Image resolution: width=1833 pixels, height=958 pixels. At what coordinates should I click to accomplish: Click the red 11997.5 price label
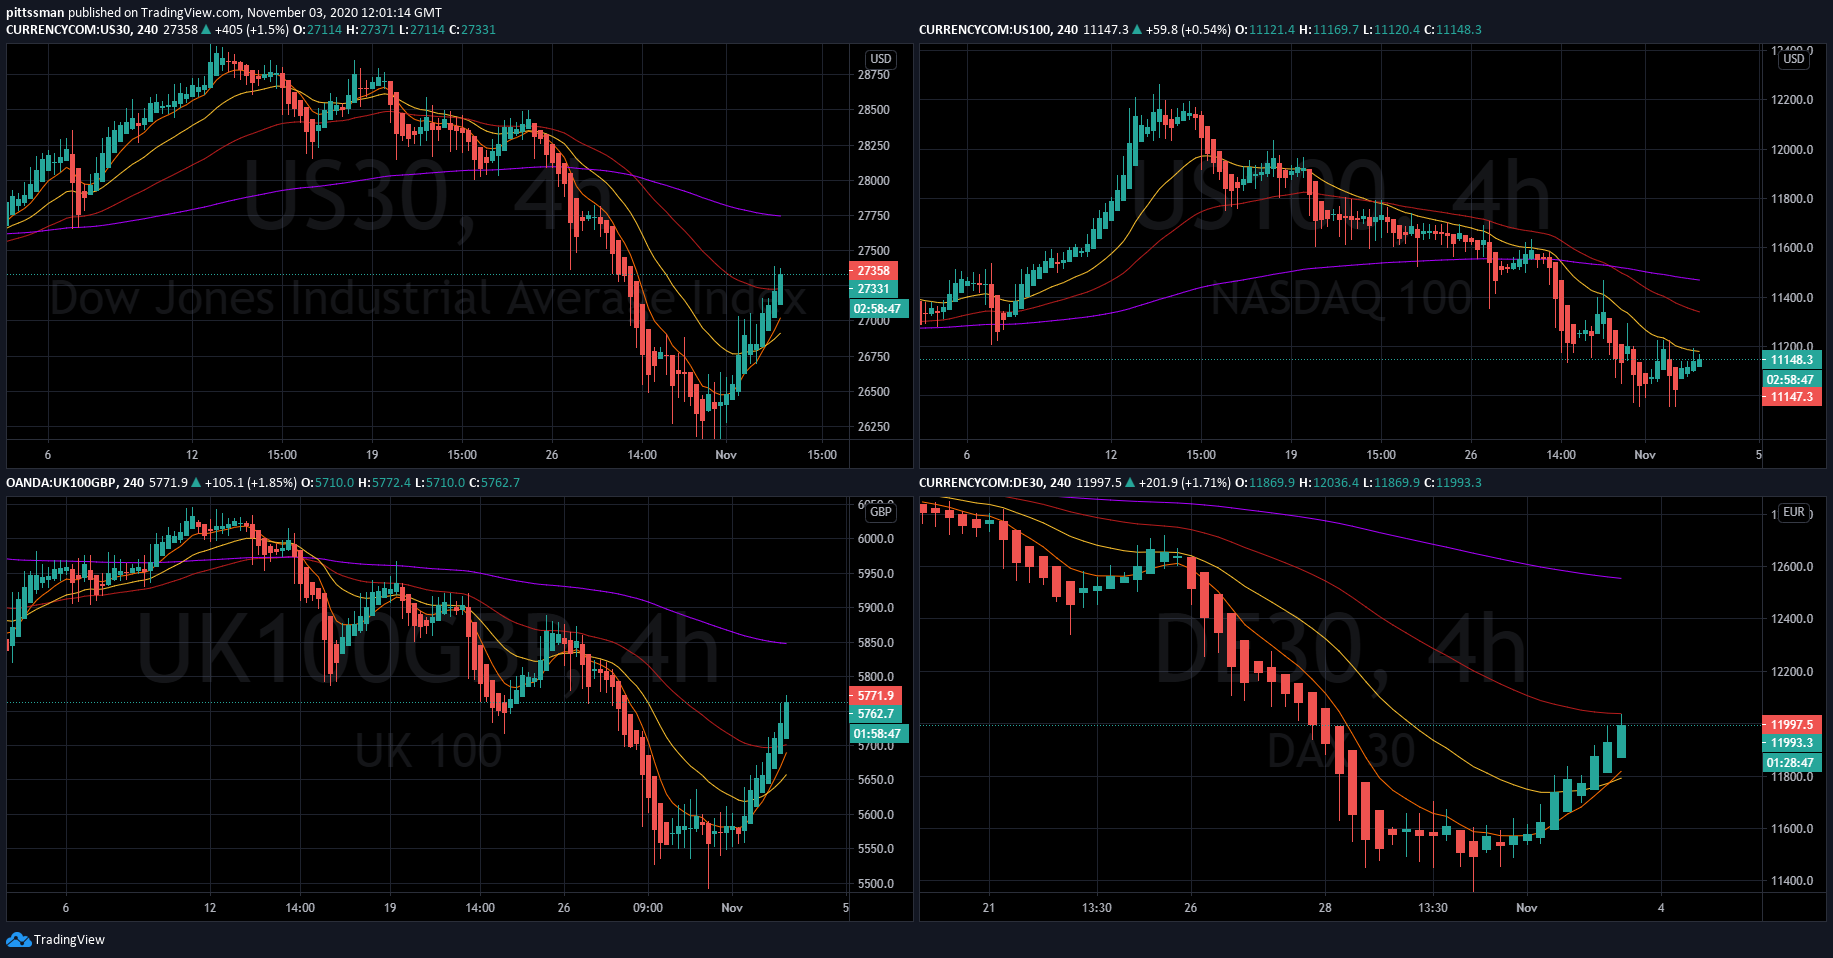pos(1792,725)
